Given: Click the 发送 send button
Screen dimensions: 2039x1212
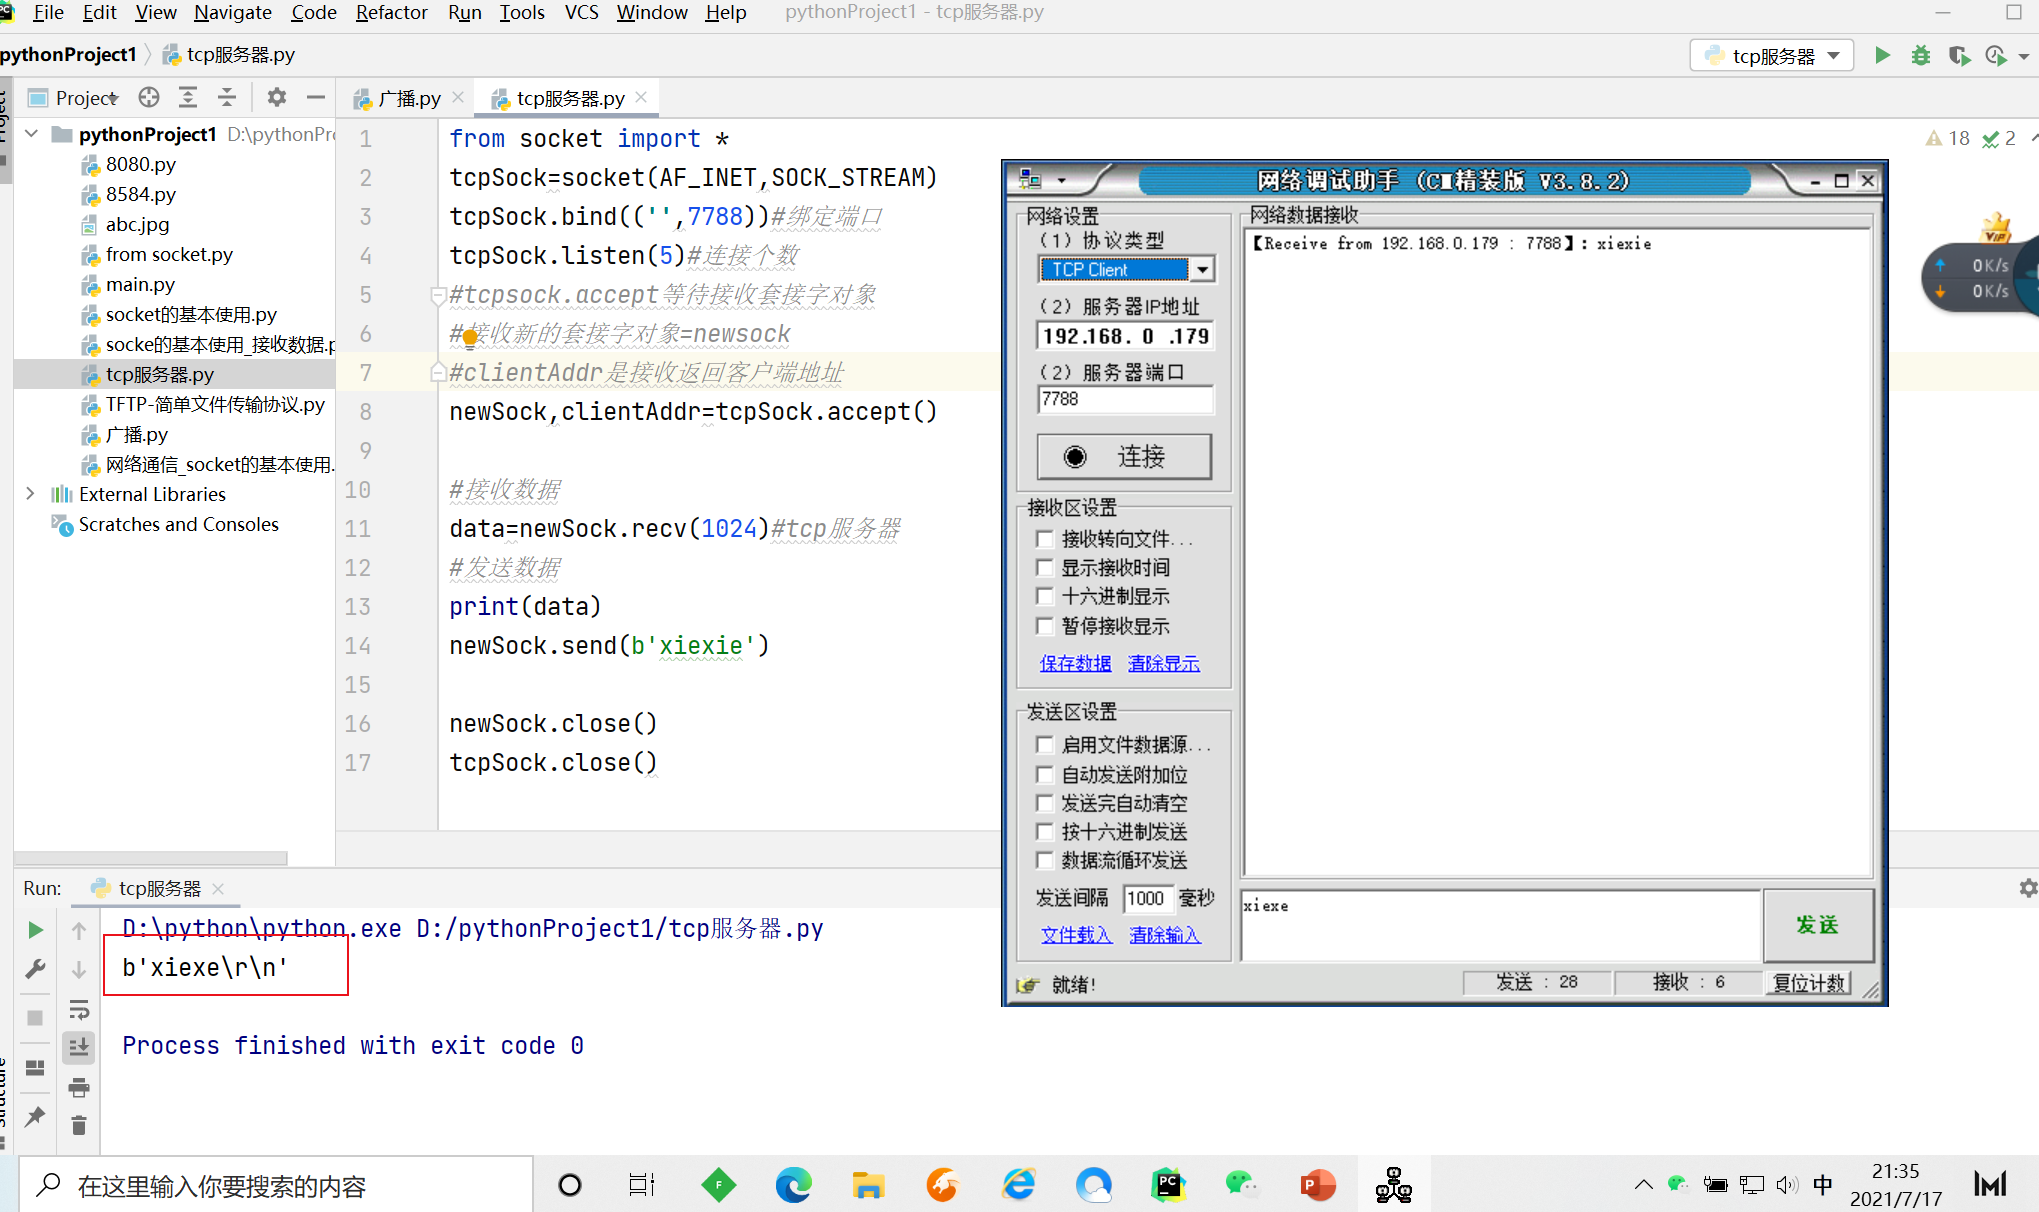Looking at the screenshot, I should tap(1817, 925).
